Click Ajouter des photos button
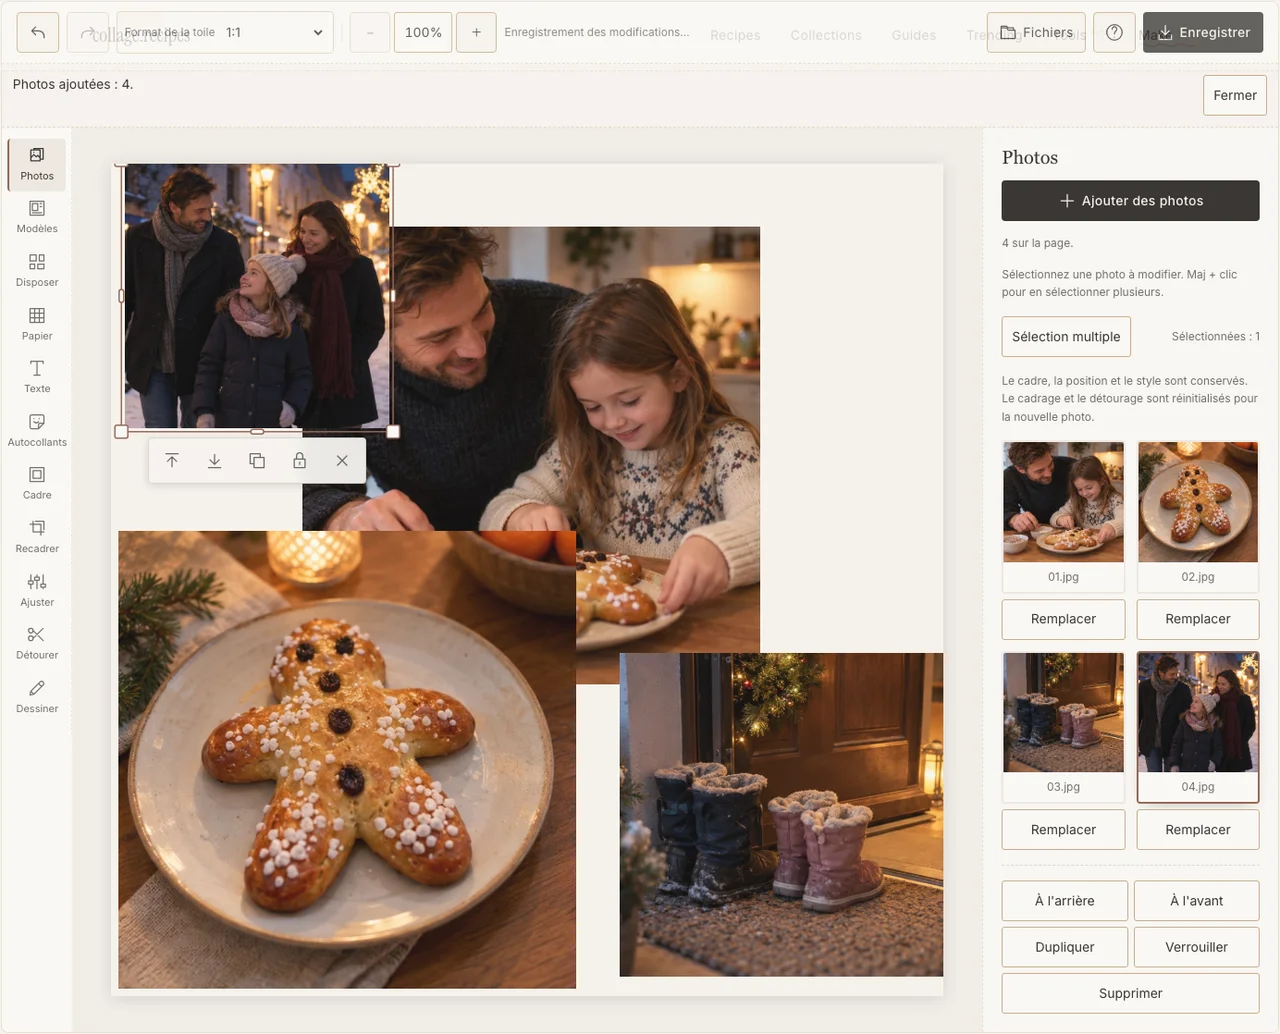 click(1130, 201)
